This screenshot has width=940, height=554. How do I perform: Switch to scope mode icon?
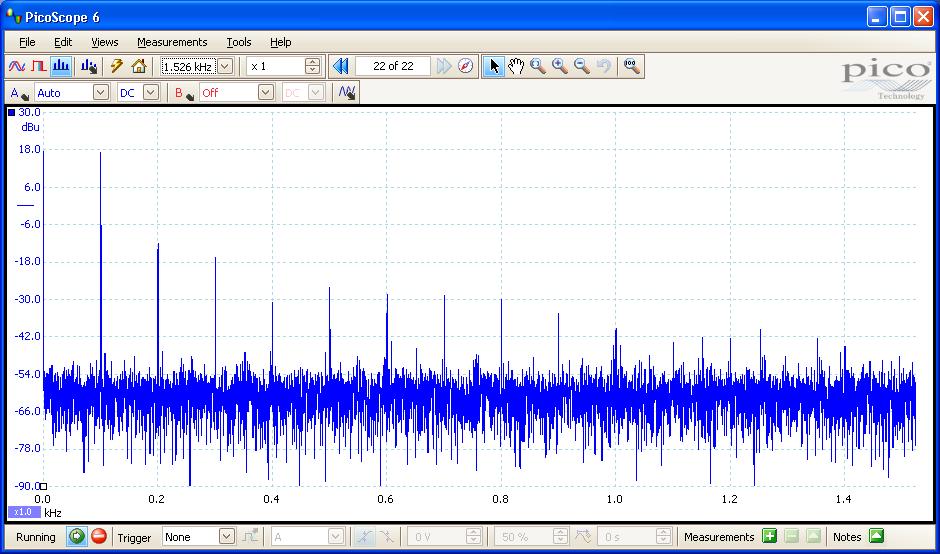[16, 66]
